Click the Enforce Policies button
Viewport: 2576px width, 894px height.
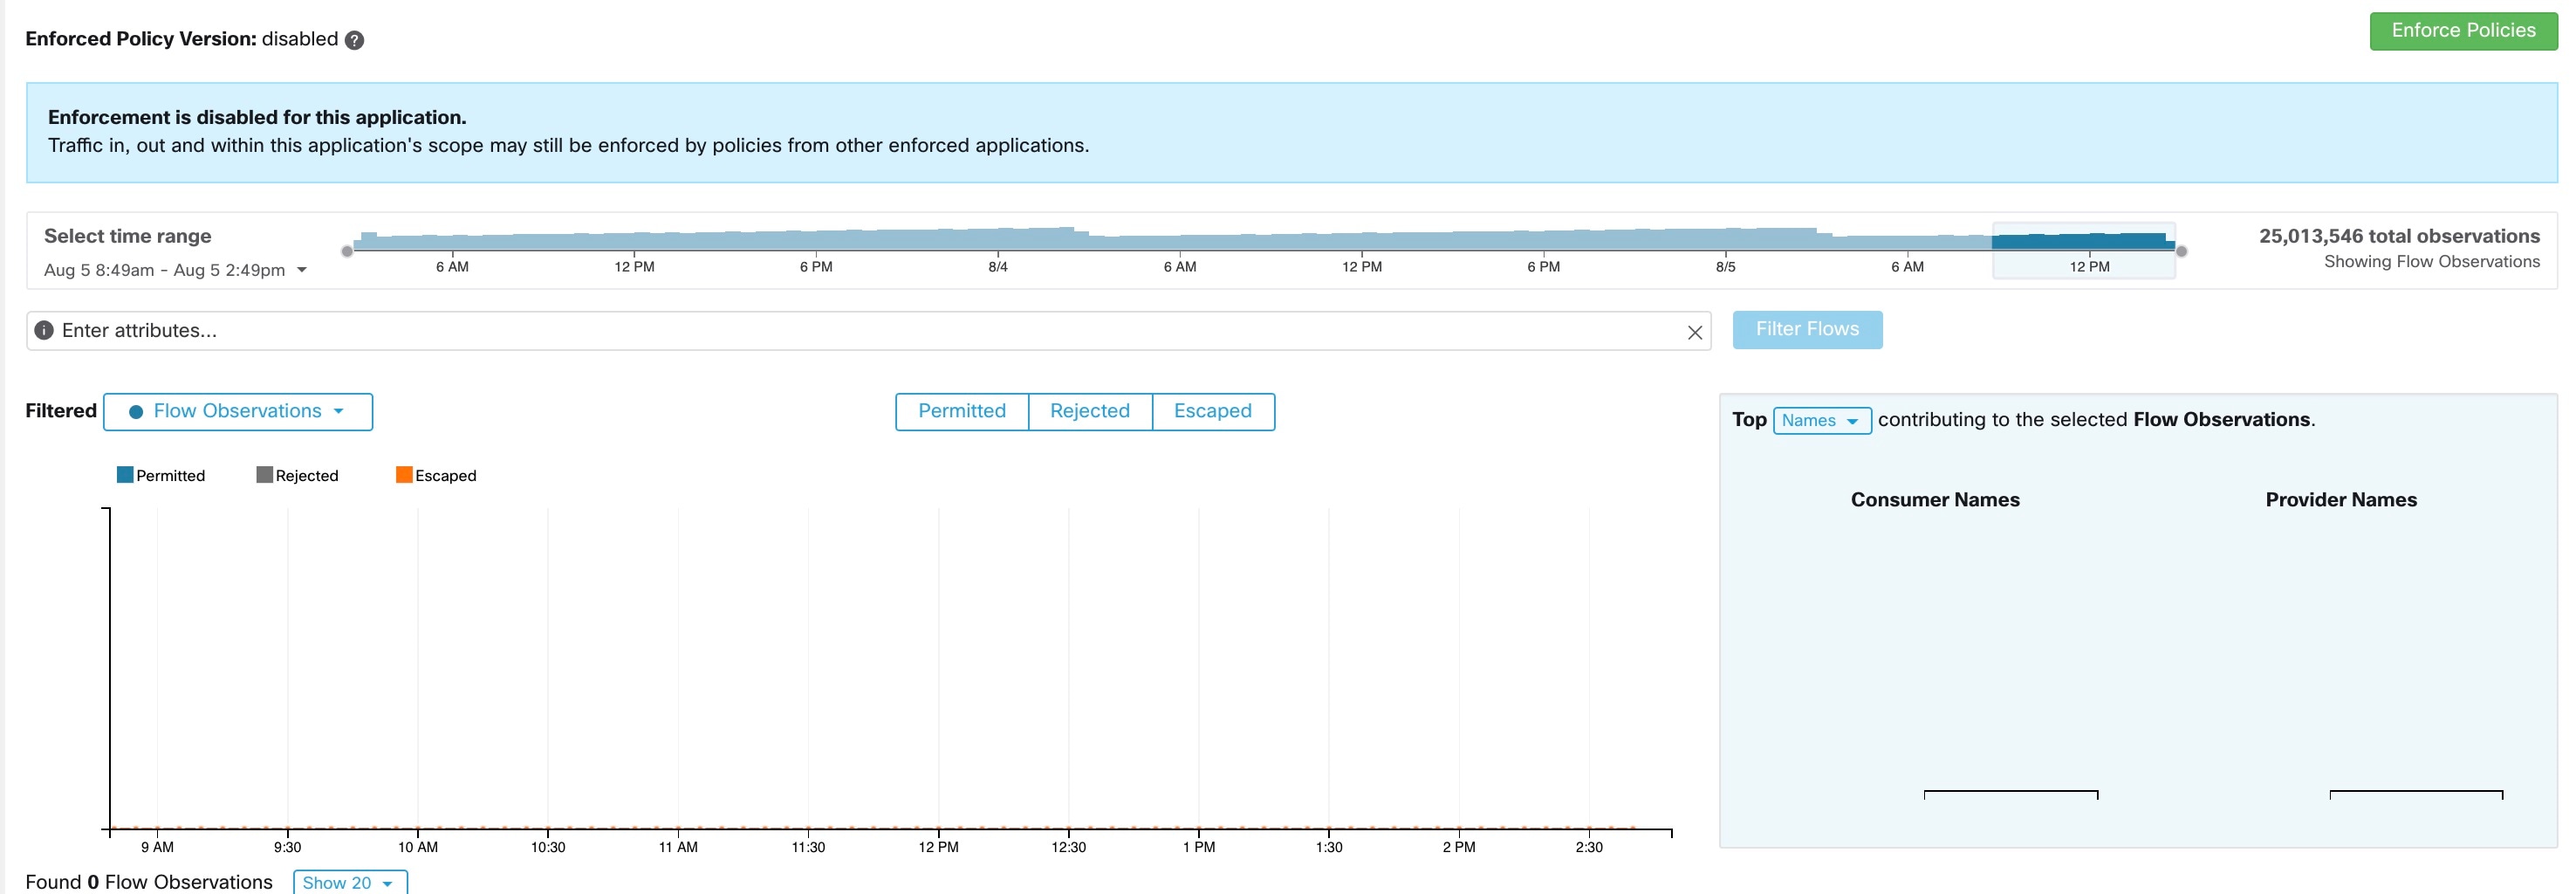2463,31
